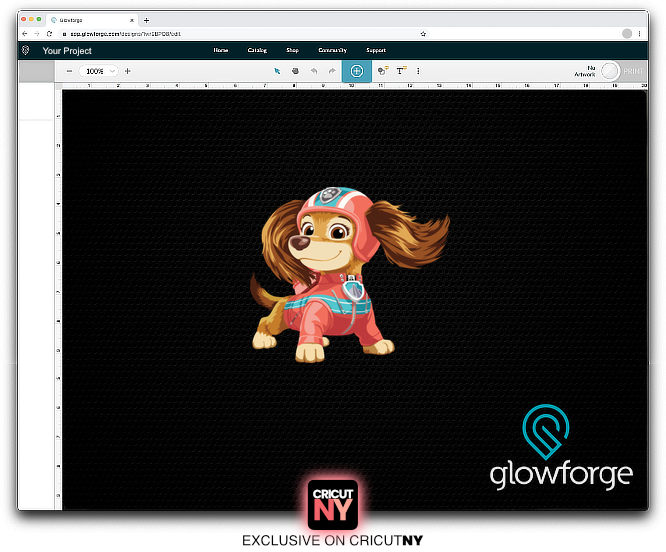The height and width of the screenshot is (552, 666).
Task: Reload the browser page
Action: (49, 34)
